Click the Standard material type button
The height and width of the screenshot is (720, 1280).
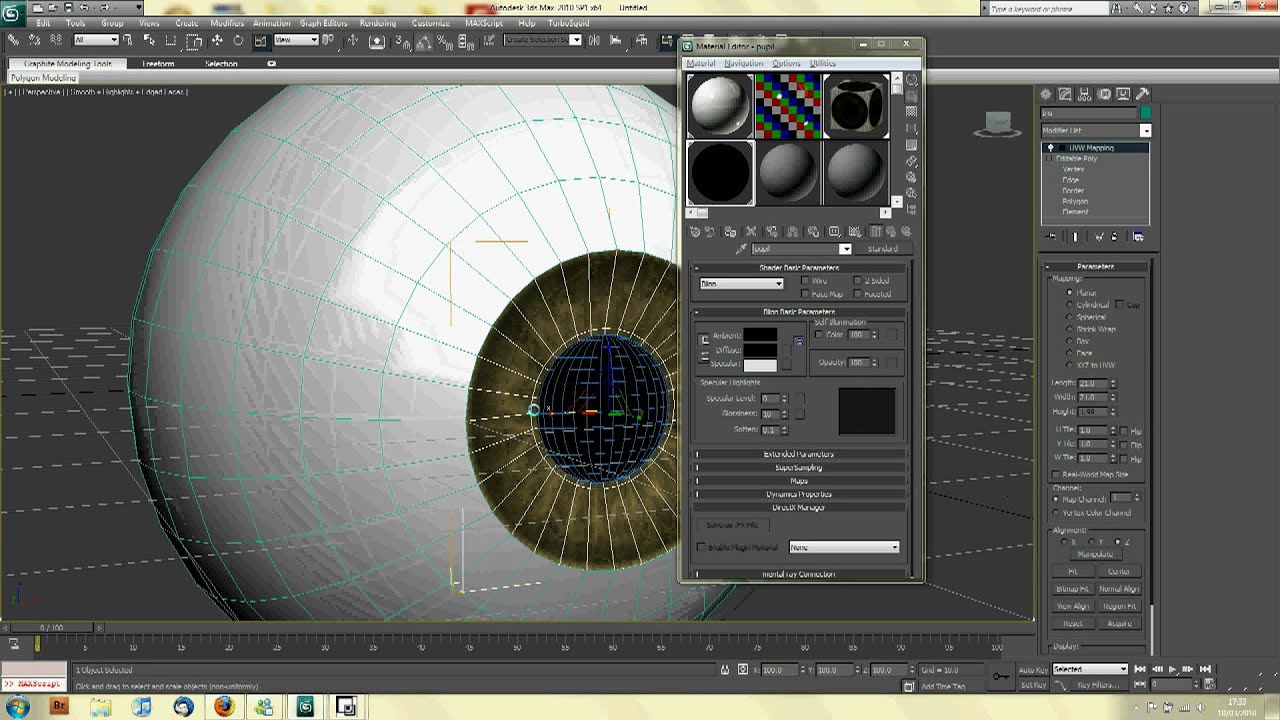(x=882, y=248)
